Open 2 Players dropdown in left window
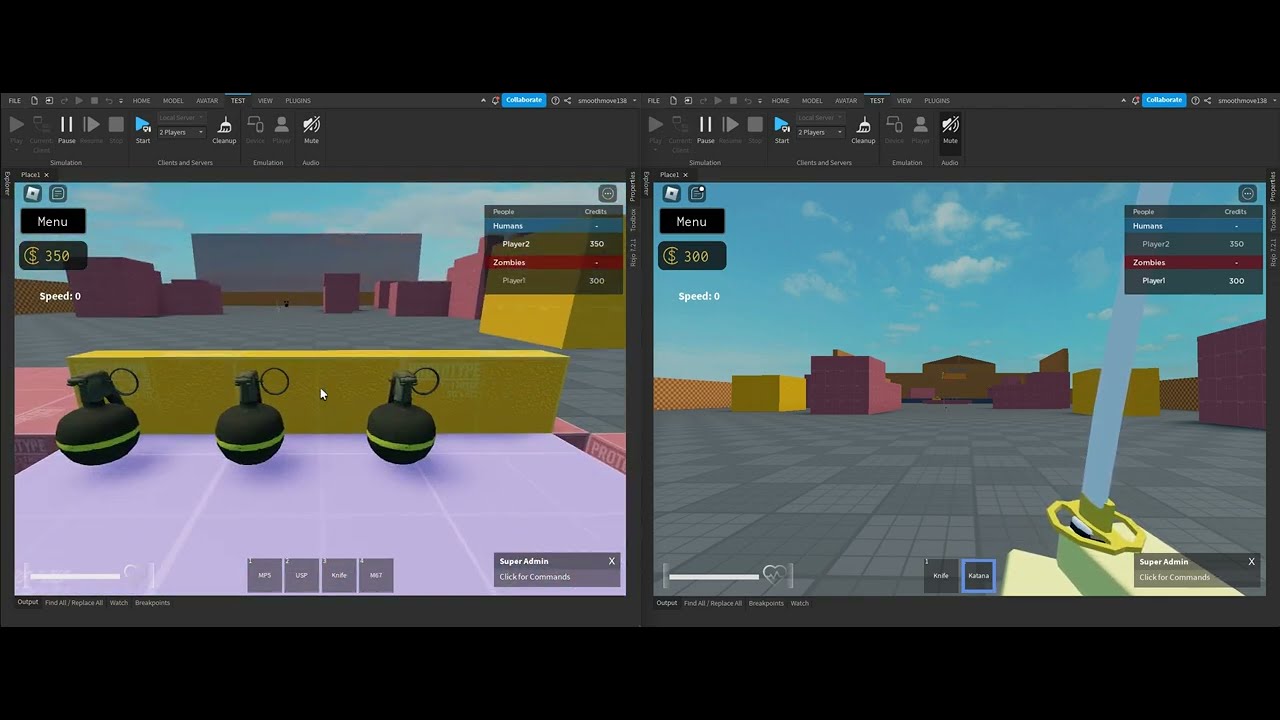 (x=182, y=132)
